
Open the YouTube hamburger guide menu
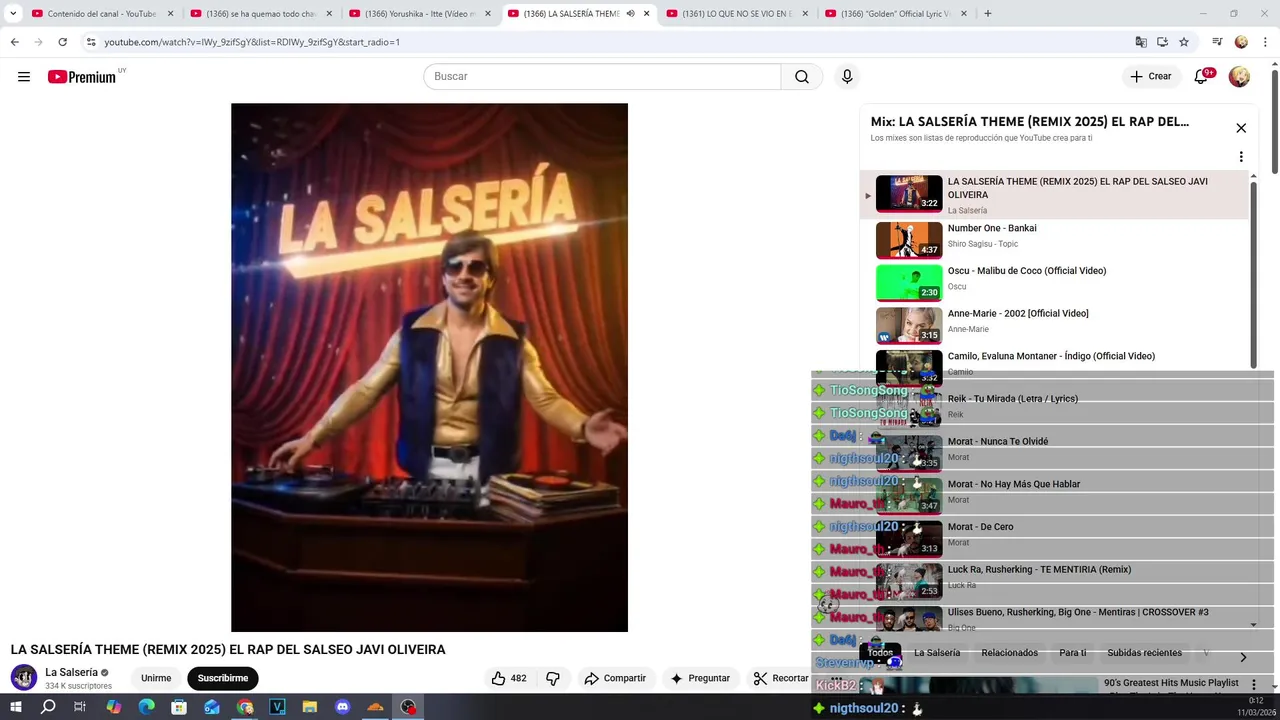(x=24, y=77)
